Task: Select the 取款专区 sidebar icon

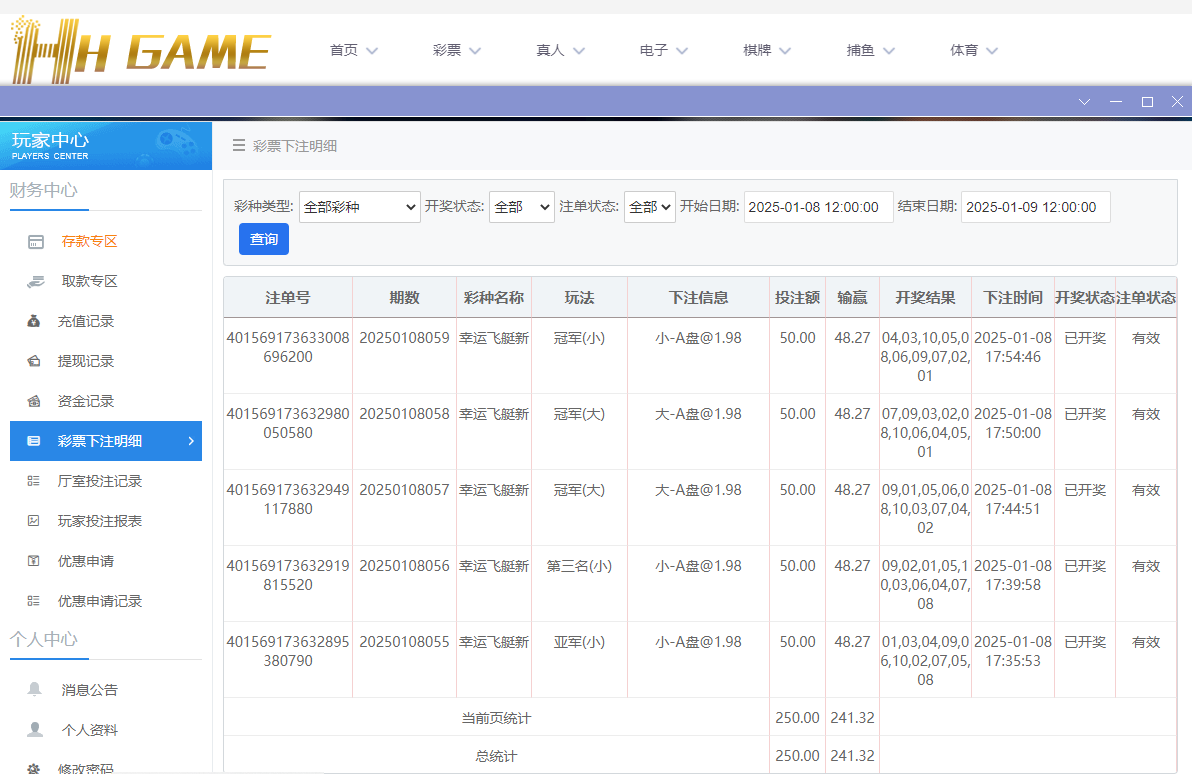Action: pyautogui.click(x=34, y=281)
